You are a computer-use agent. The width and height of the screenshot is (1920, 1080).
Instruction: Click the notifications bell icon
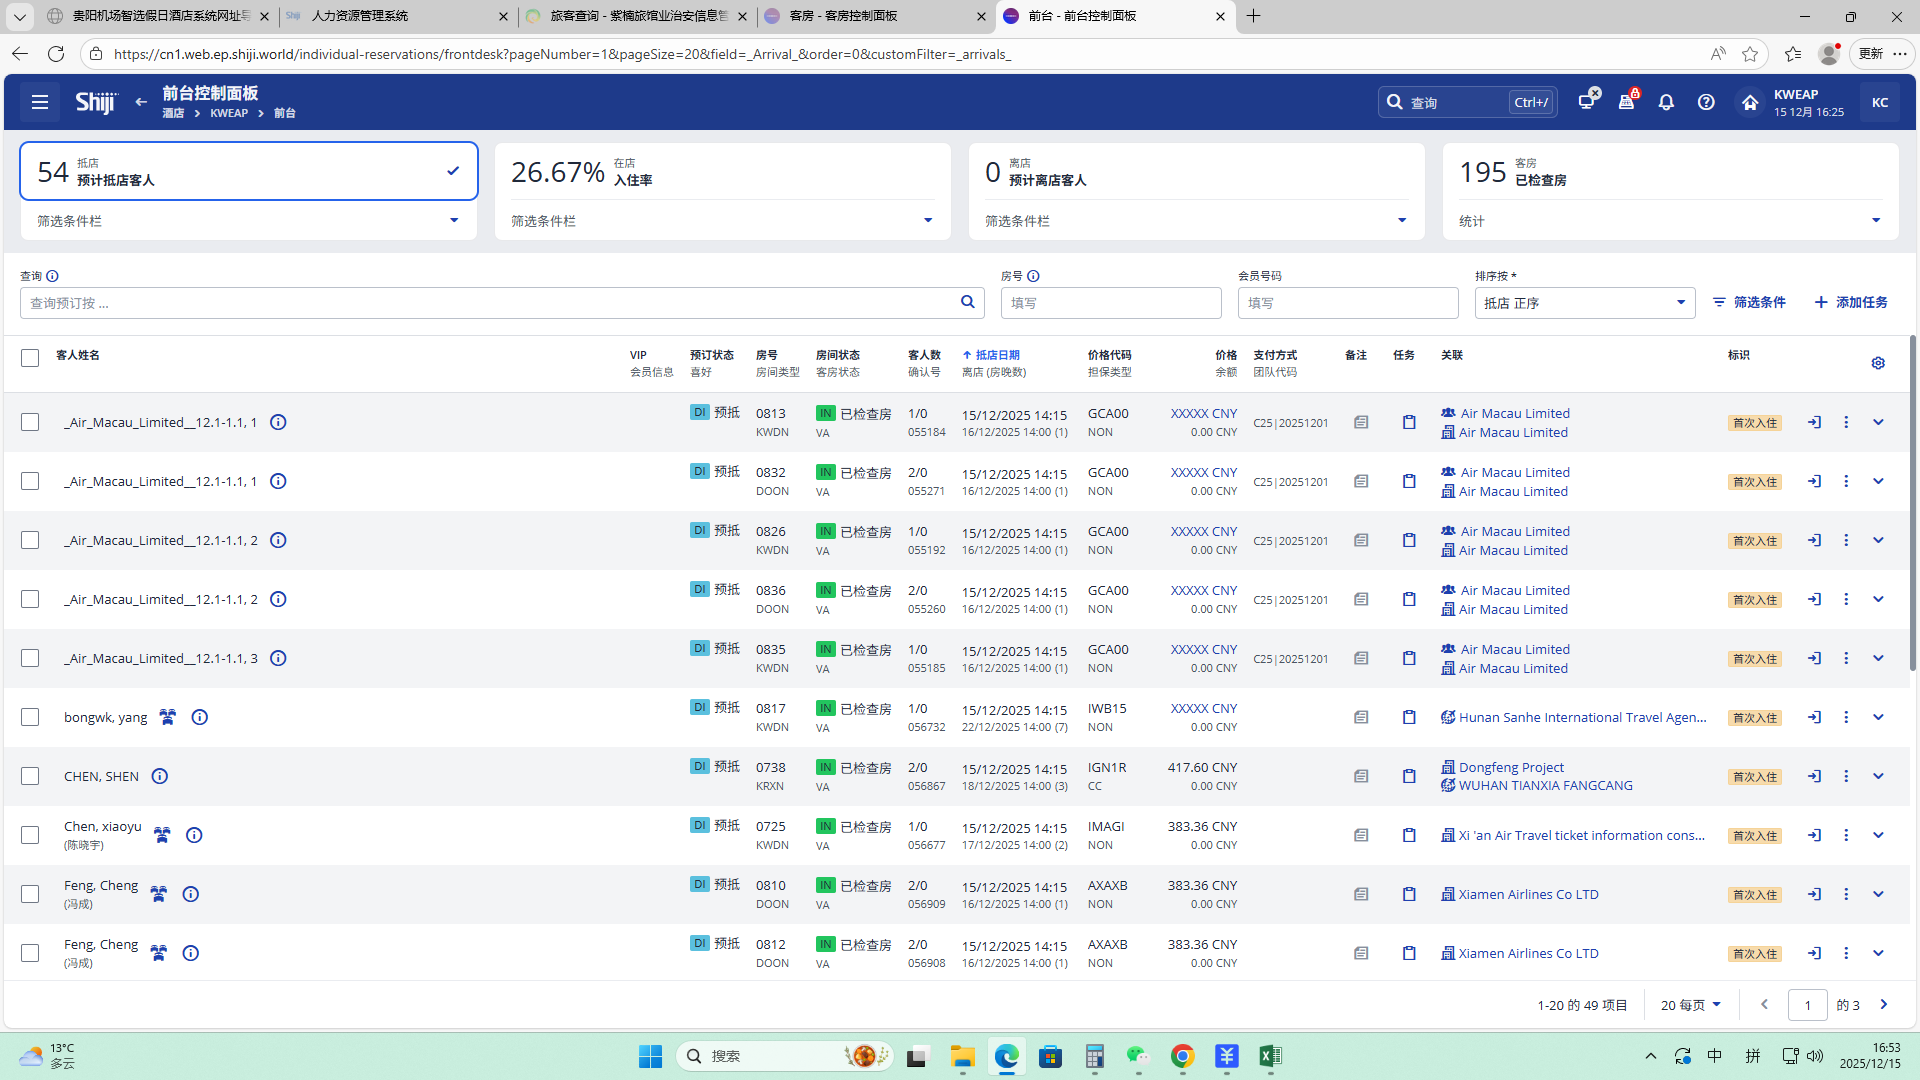click(x=1666, y=102)
